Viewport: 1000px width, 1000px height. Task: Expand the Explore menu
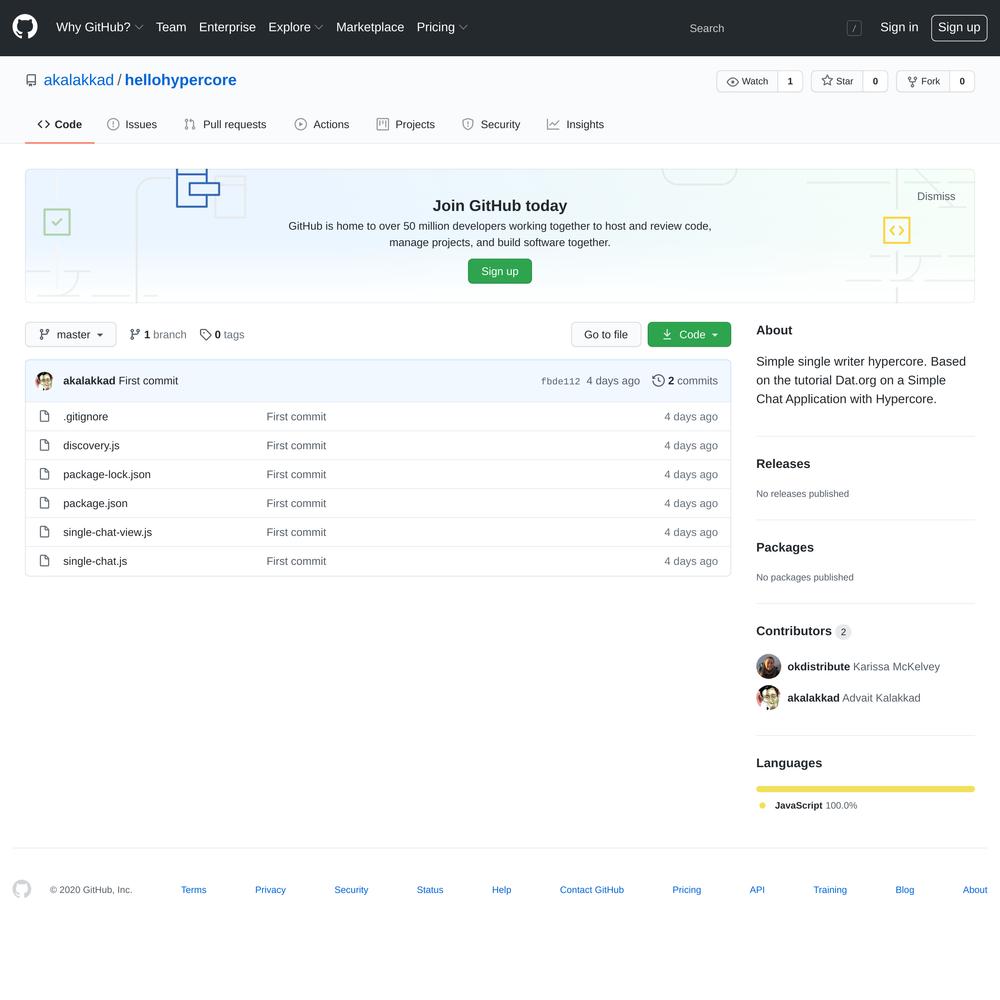coord(296,27)
